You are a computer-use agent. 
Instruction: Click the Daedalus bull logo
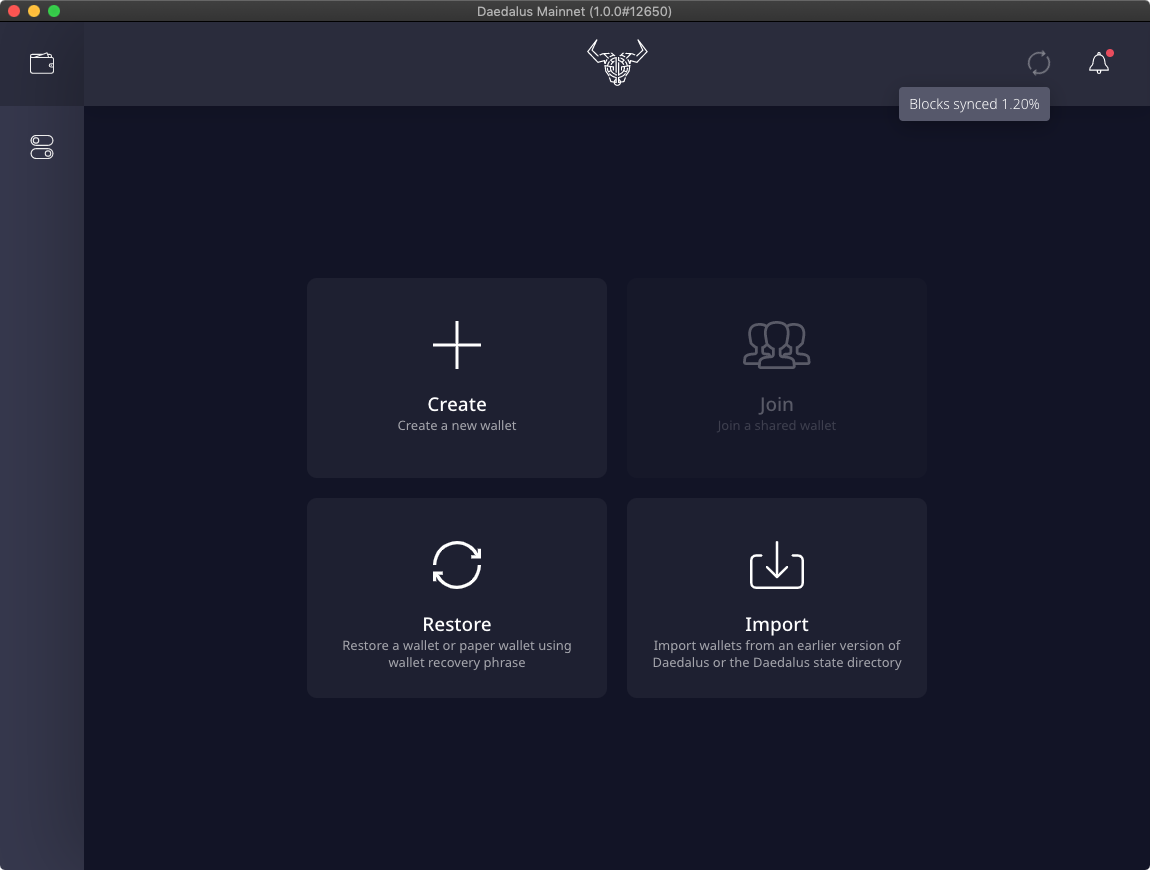(617, 62)
